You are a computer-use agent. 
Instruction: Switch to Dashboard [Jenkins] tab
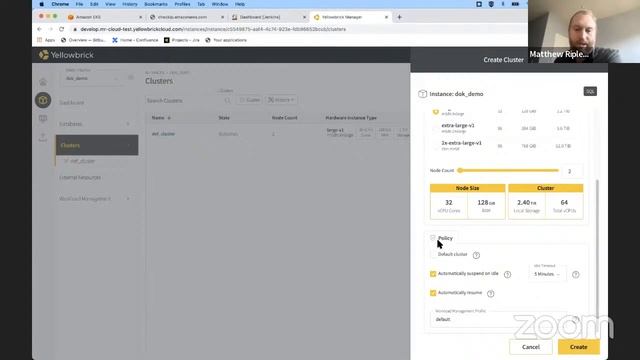(268, 17)
